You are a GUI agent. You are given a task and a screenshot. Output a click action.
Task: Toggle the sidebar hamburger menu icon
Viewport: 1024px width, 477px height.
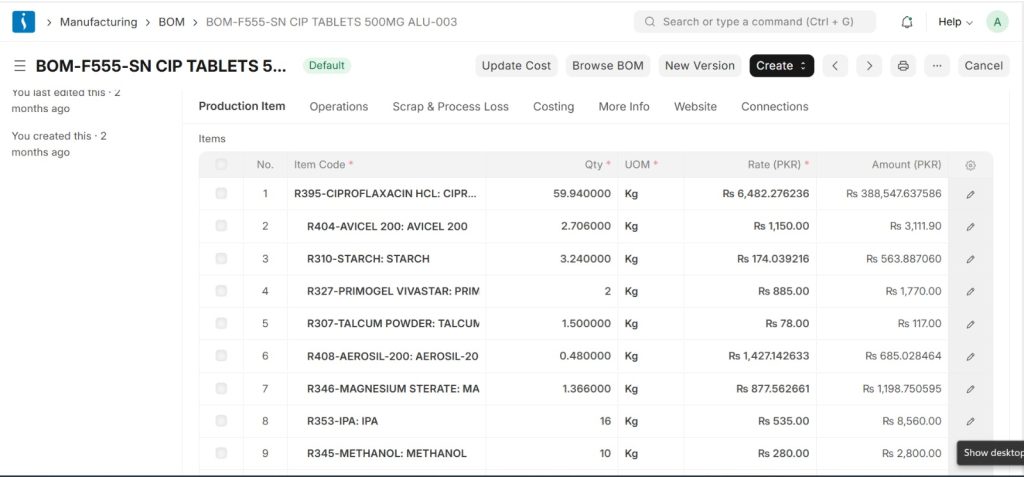(x=20, y=66)
